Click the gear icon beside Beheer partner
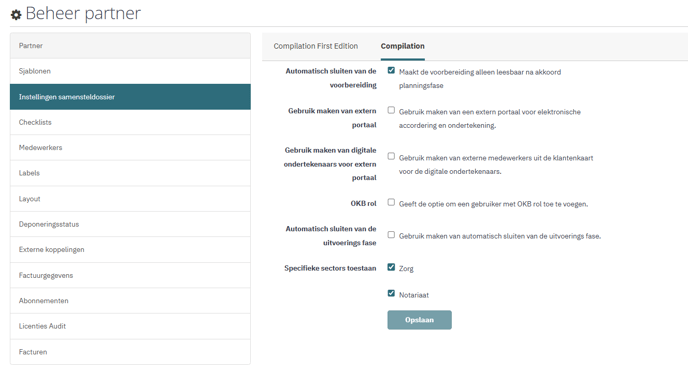Image resolution: width=688 pixels, height=373 pixels. coord(16,15)
